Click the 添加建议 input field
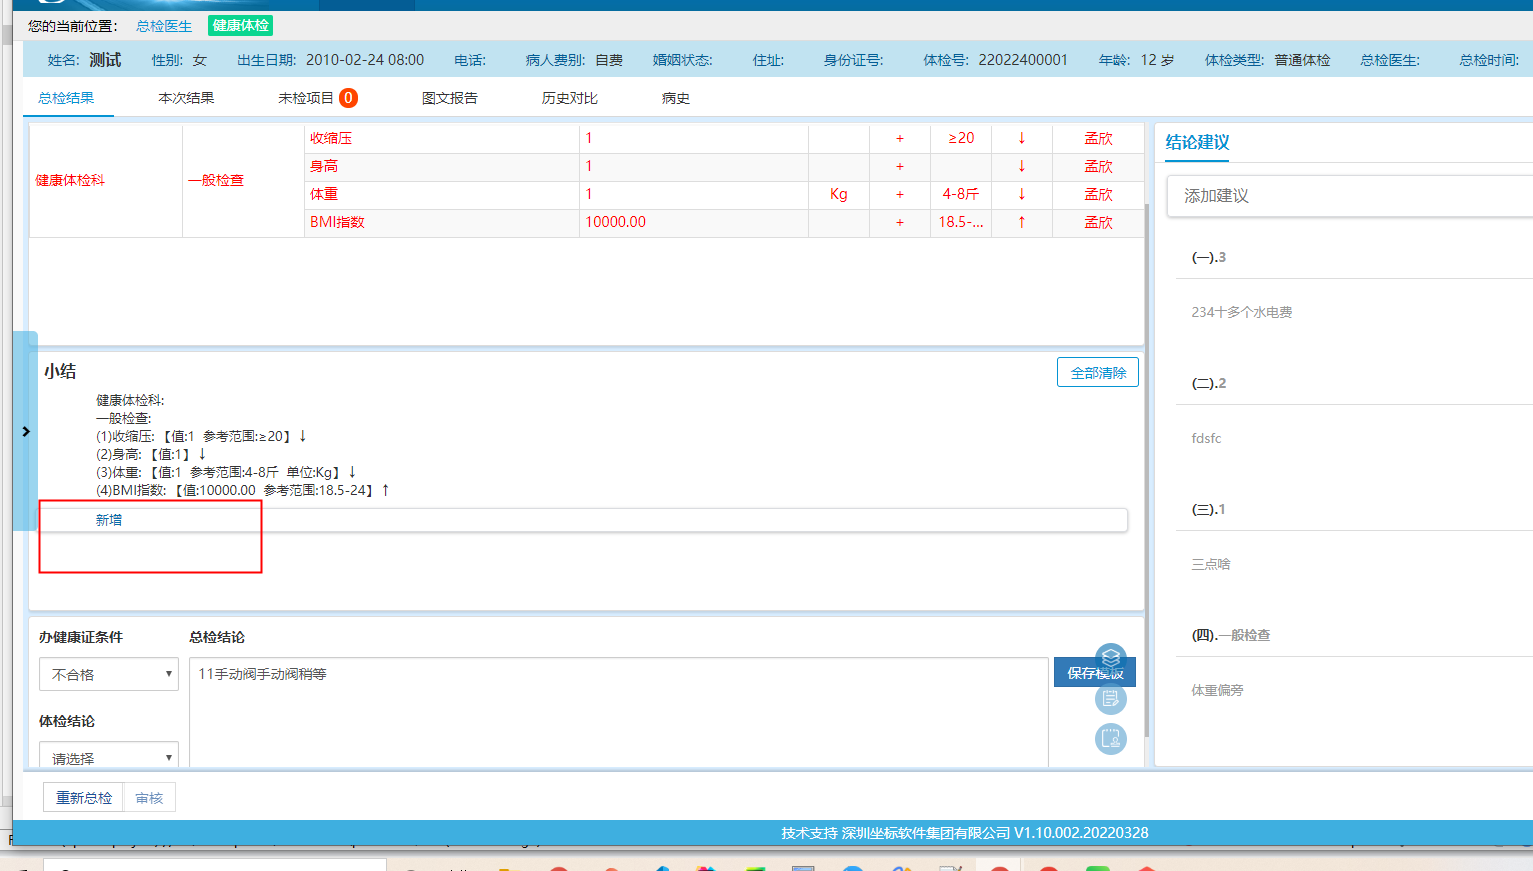Screen dimensions: 1533x871 coord(1350,196)
